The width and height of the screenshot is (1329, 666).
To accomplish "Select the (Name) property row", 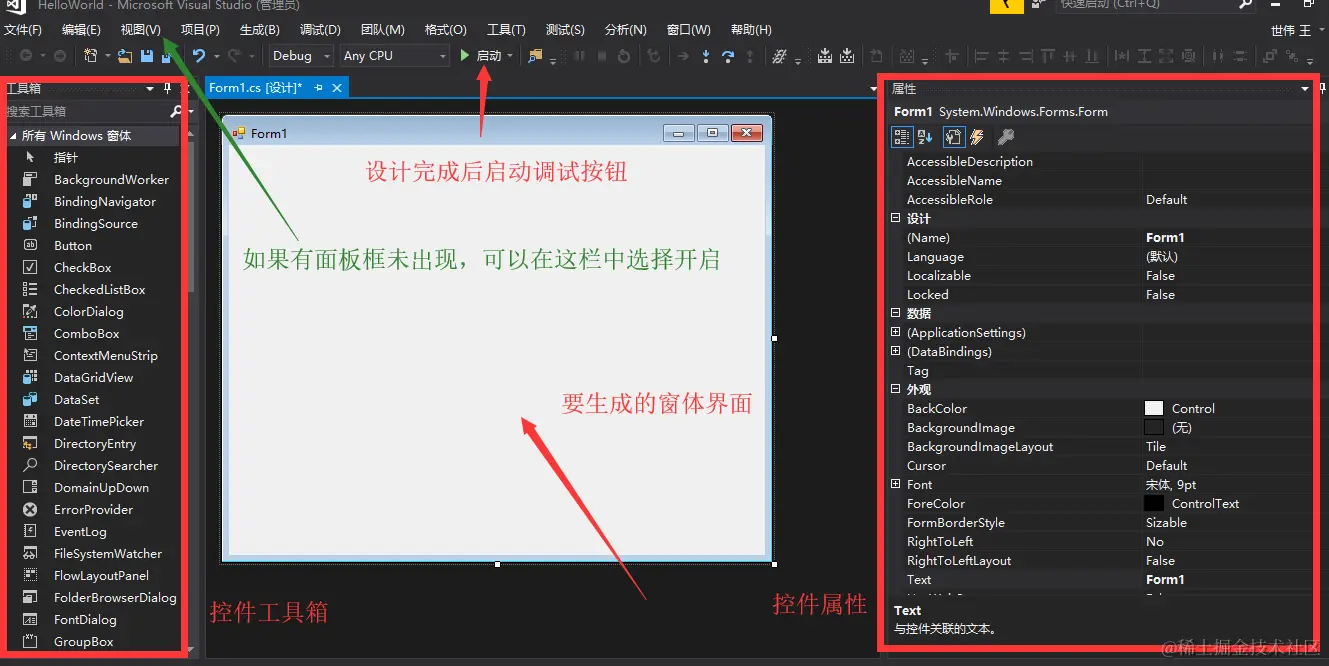I will click(x=1102, y=237).
